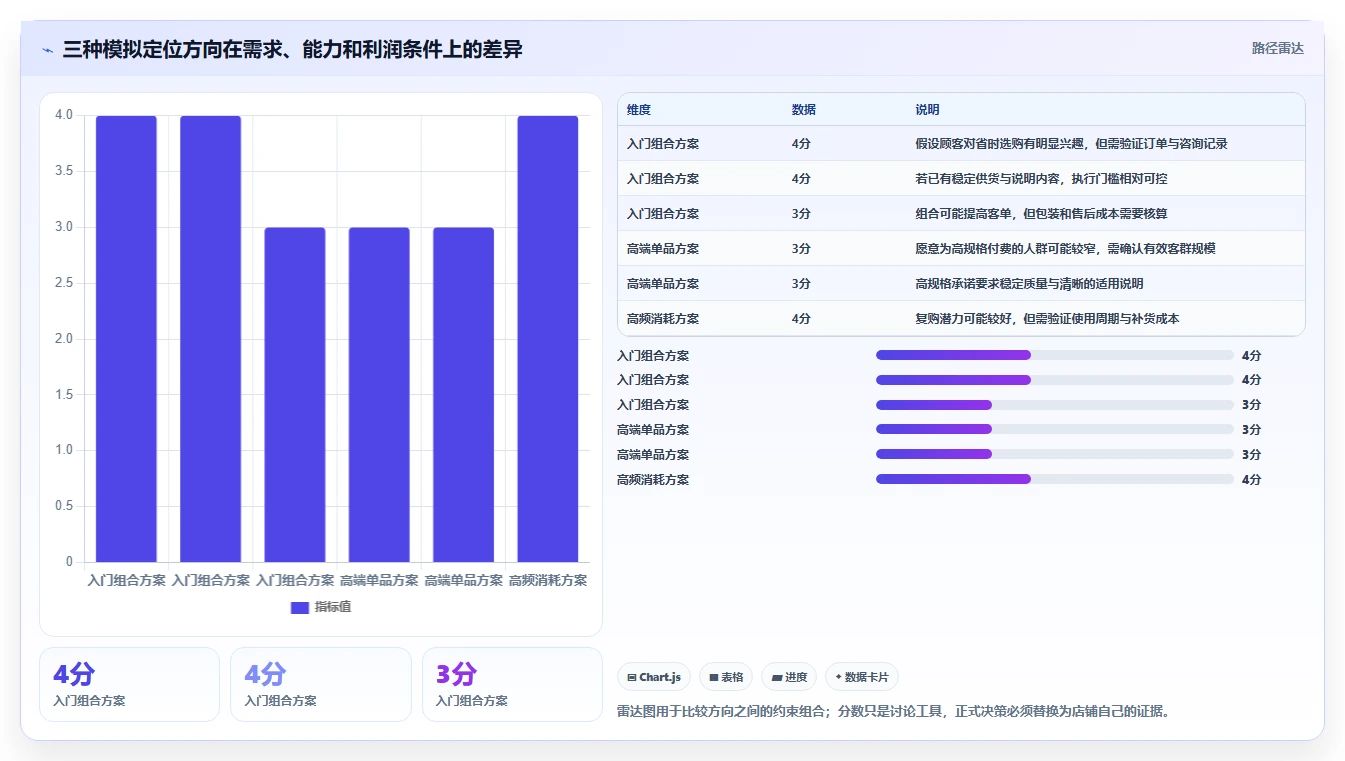The height and width of the screenshot is (761, 1345).
Task: Click the 2.5 y-axis tick label
Action: pyautogui.click(x=64, y=283)
